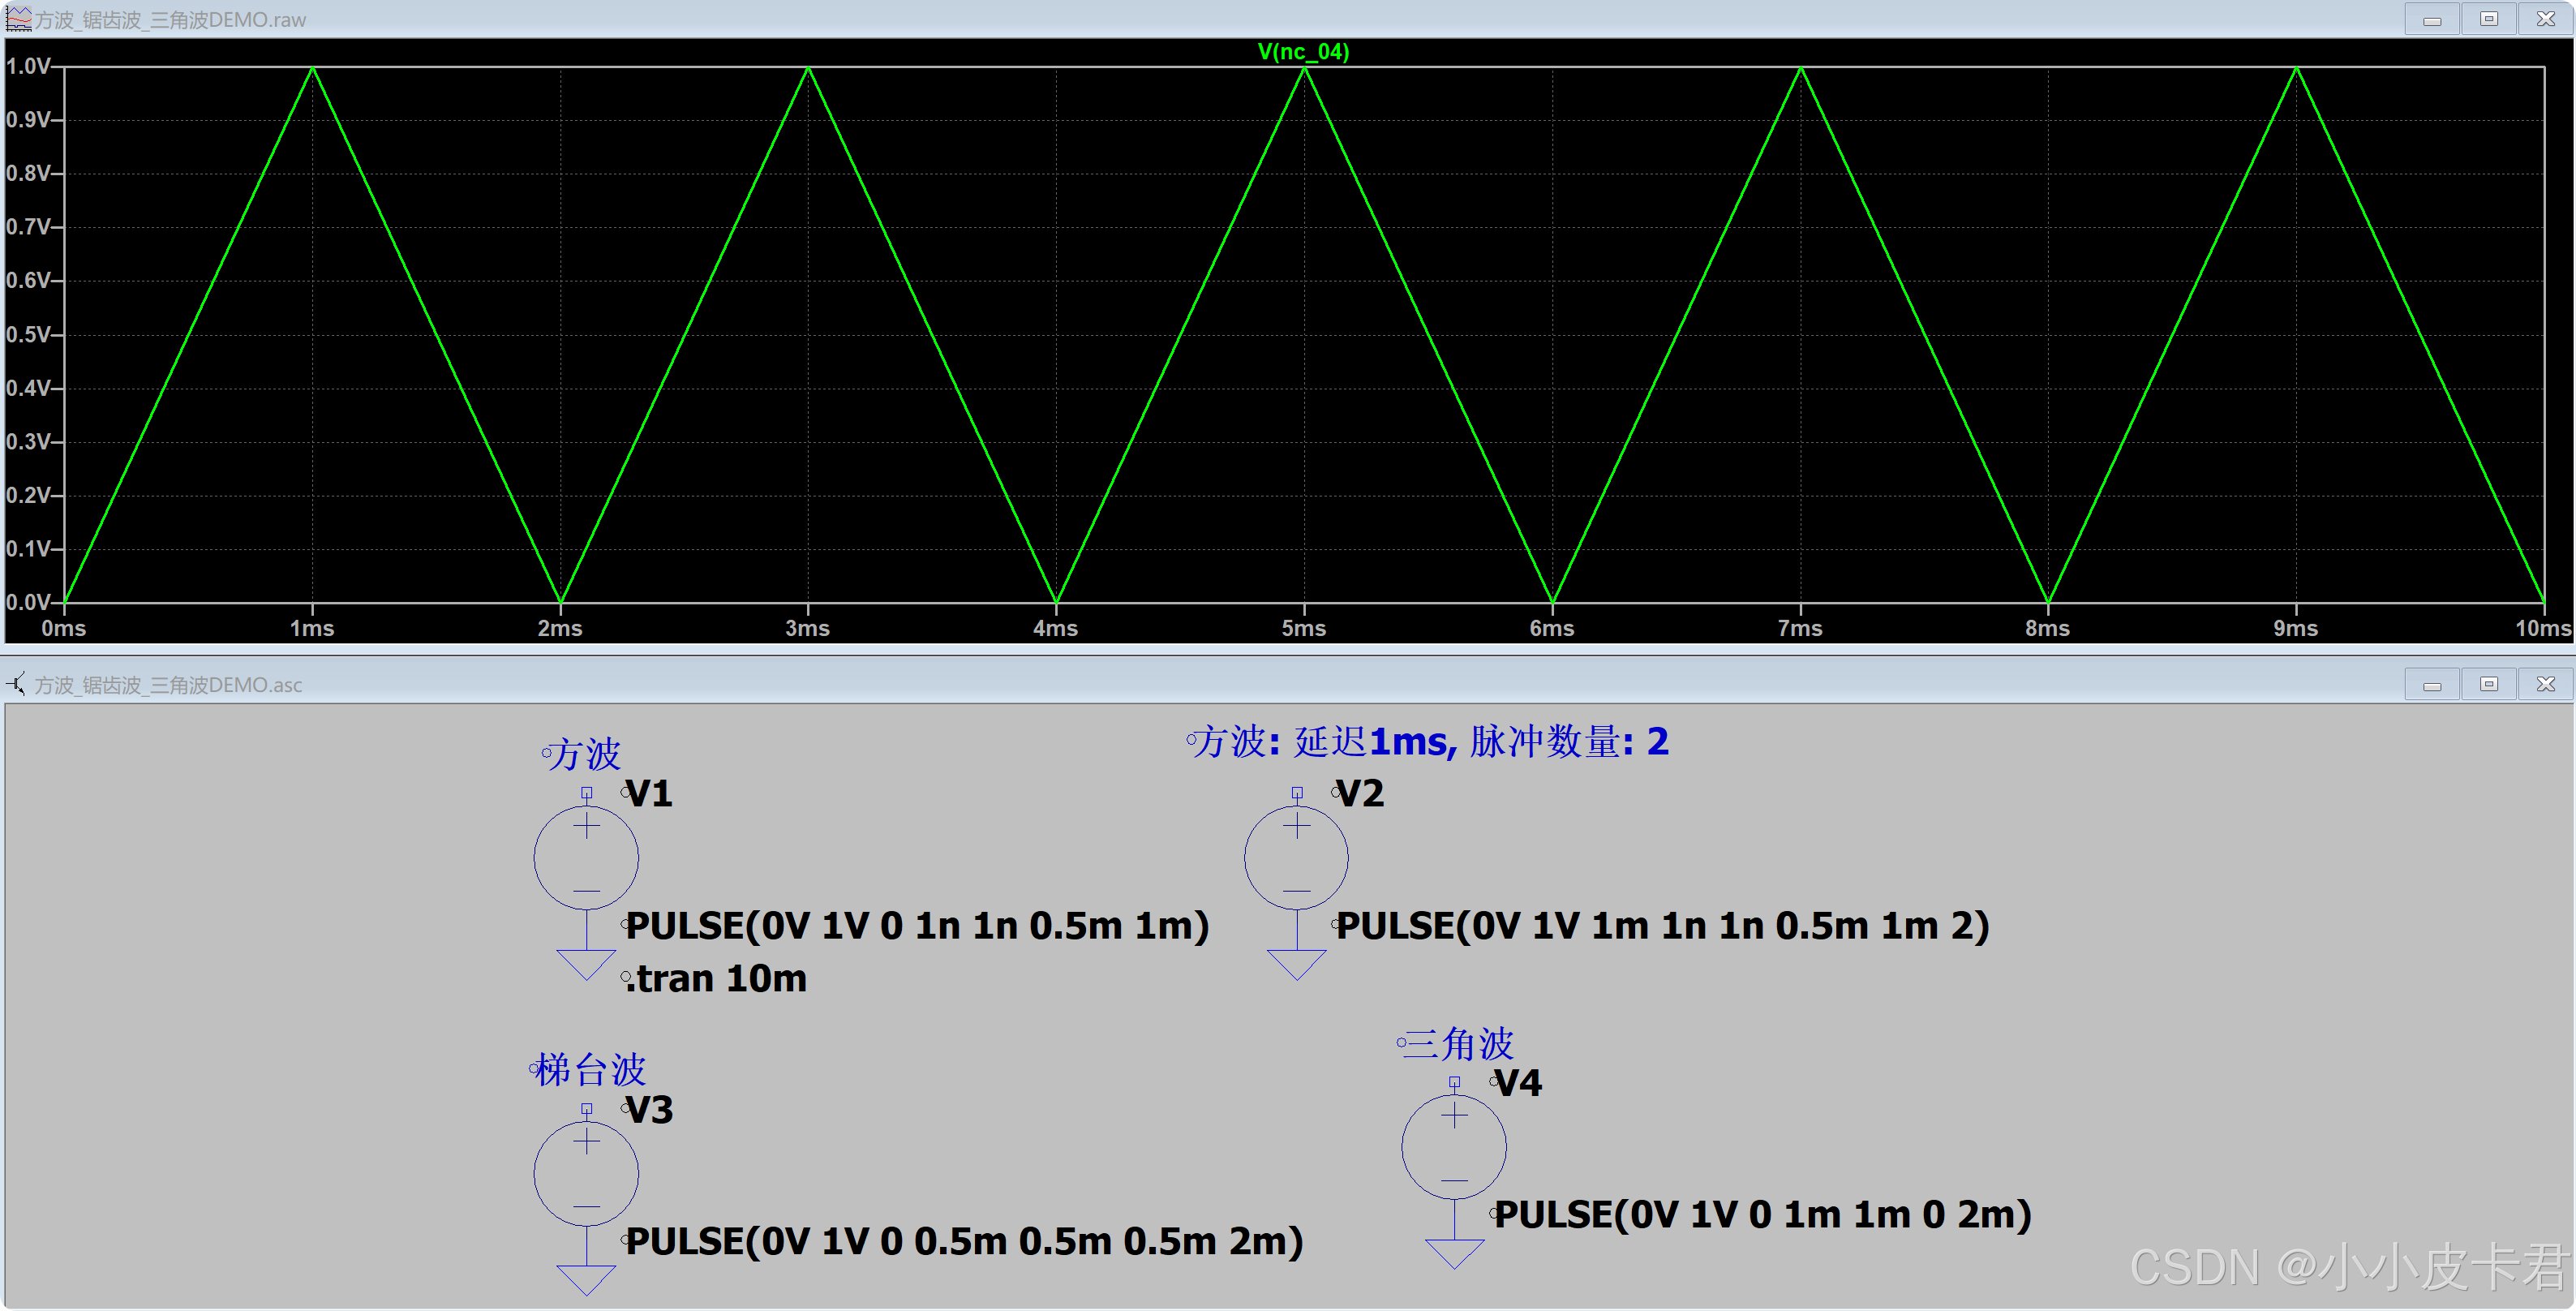Click the V4 voltage source symbol
2576x1311 pixels.
1454,1146
